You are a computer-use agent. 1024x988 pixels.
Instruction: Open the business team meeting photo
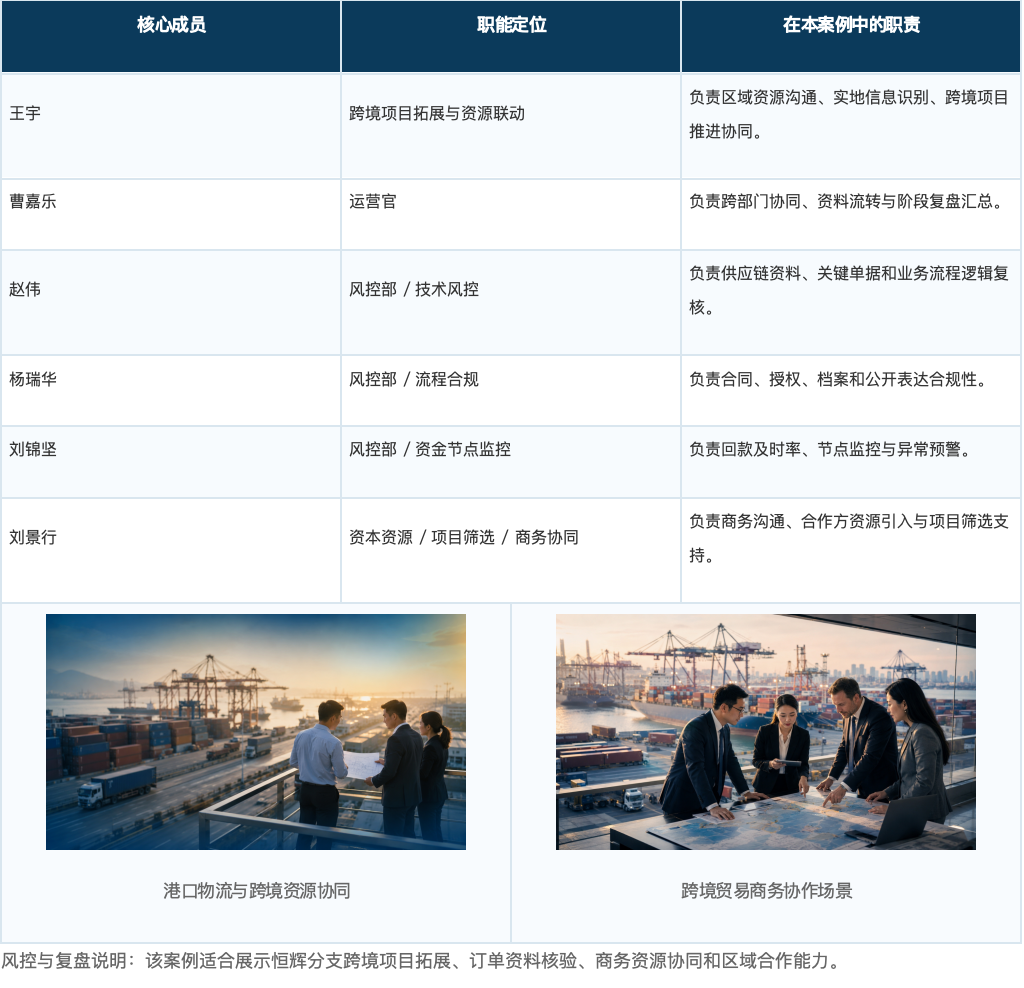point(765,731)
